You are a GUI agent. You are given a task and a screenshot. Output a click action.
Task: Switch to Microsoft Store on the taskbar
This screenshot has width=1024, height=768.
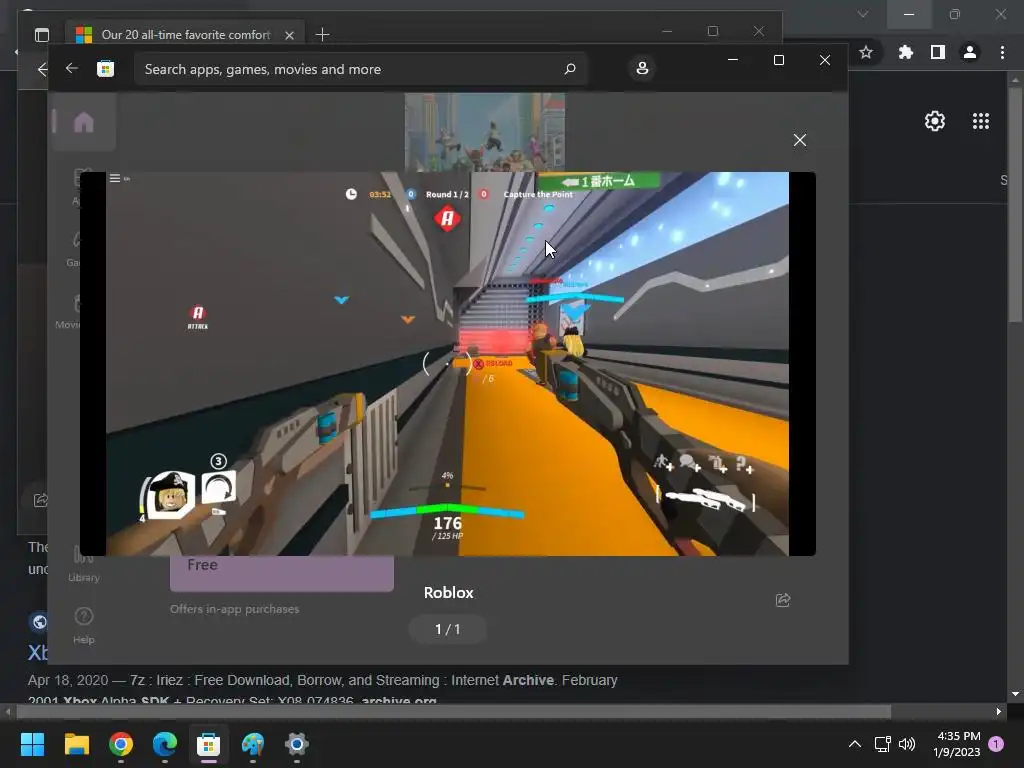click(x=208, y=744)
